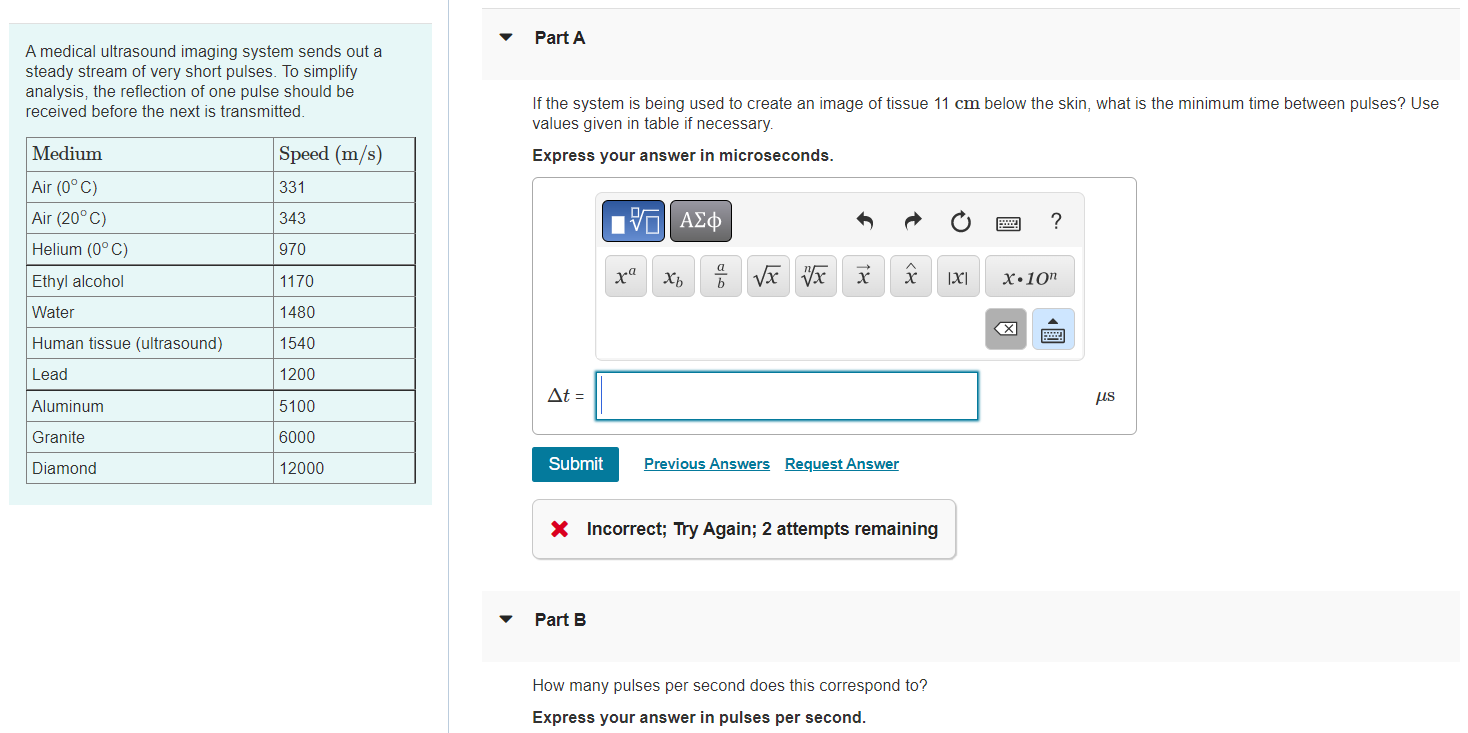Insert an nth root template

(x=815, y=277)
